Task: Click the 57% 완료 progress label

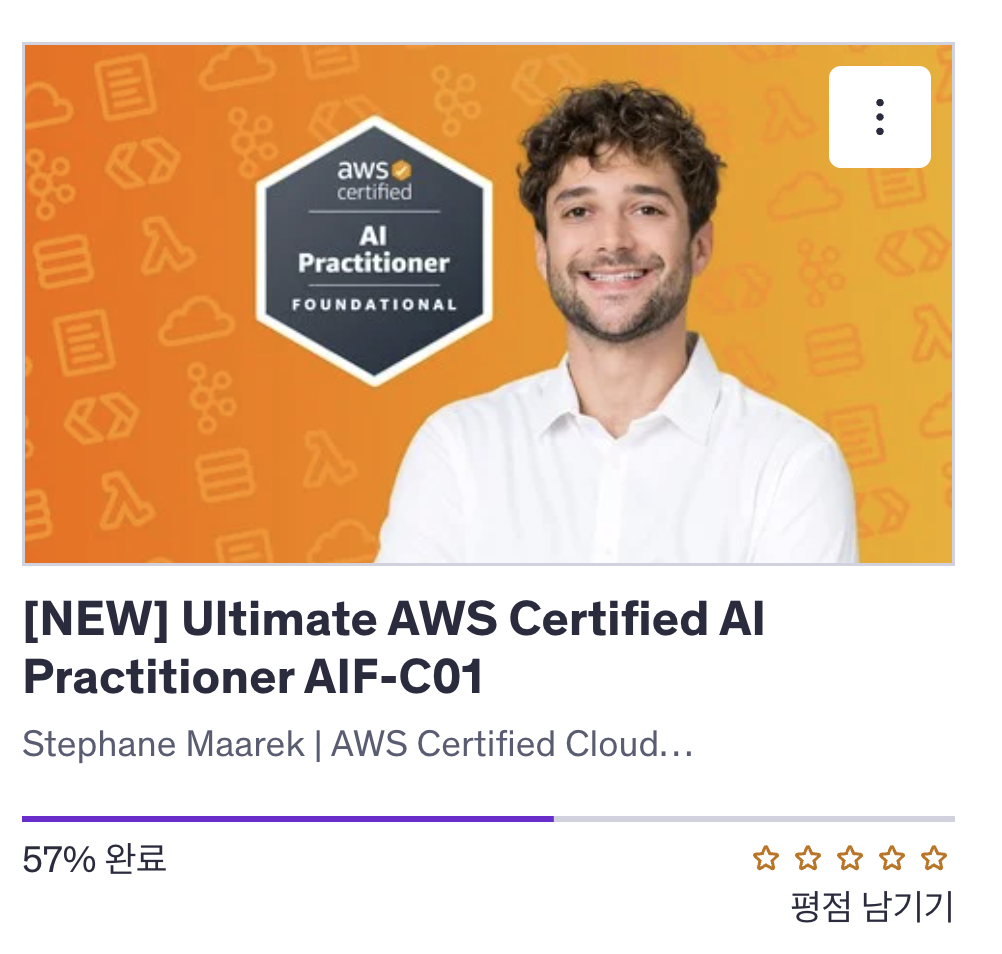Action: [x=95, y=859]
